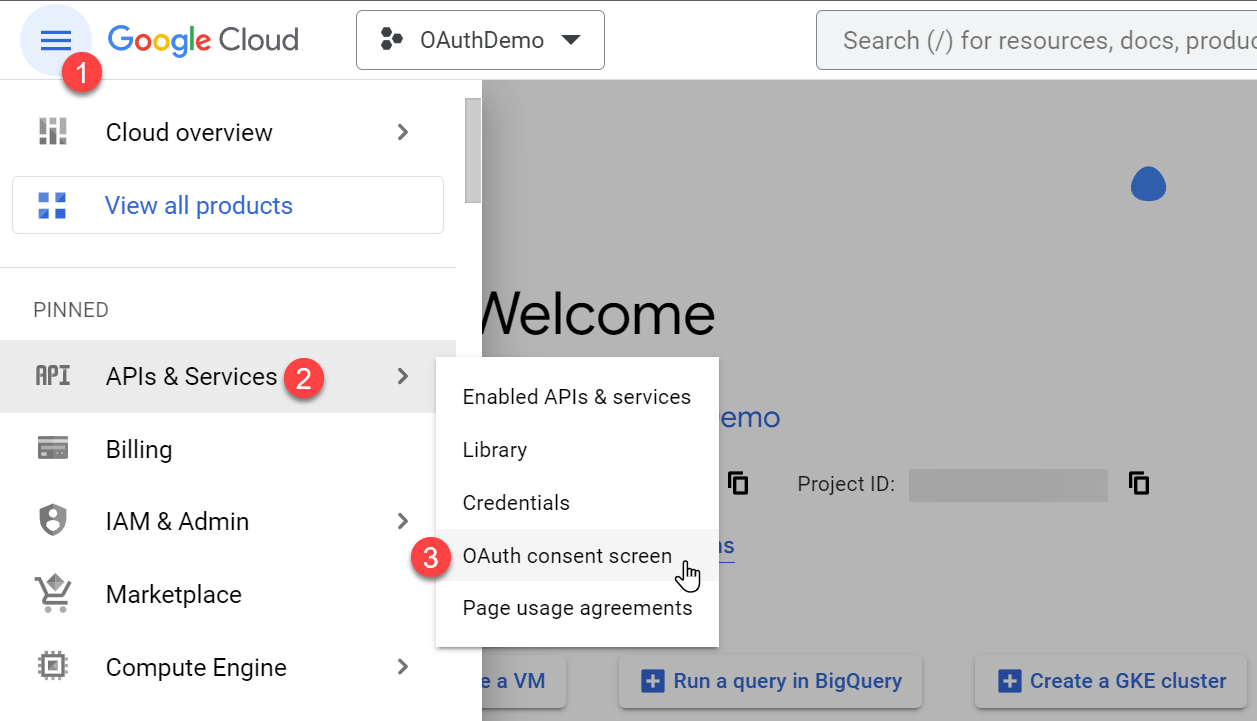Expand the Compute Engine submenu arrow
1257x721 pixels.
point(403,667)
